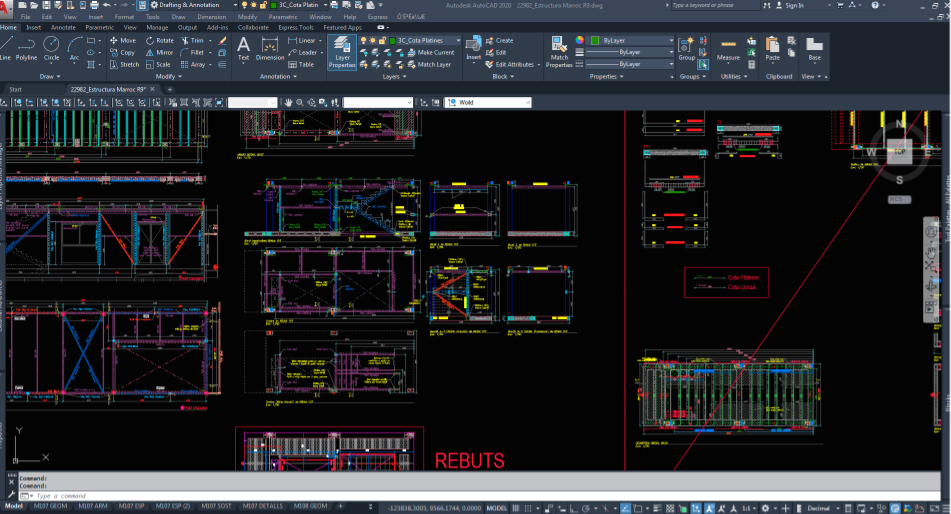Open the Start tab
The height and width of the screenshot is (514, 951).
click(x=16, y=89)
